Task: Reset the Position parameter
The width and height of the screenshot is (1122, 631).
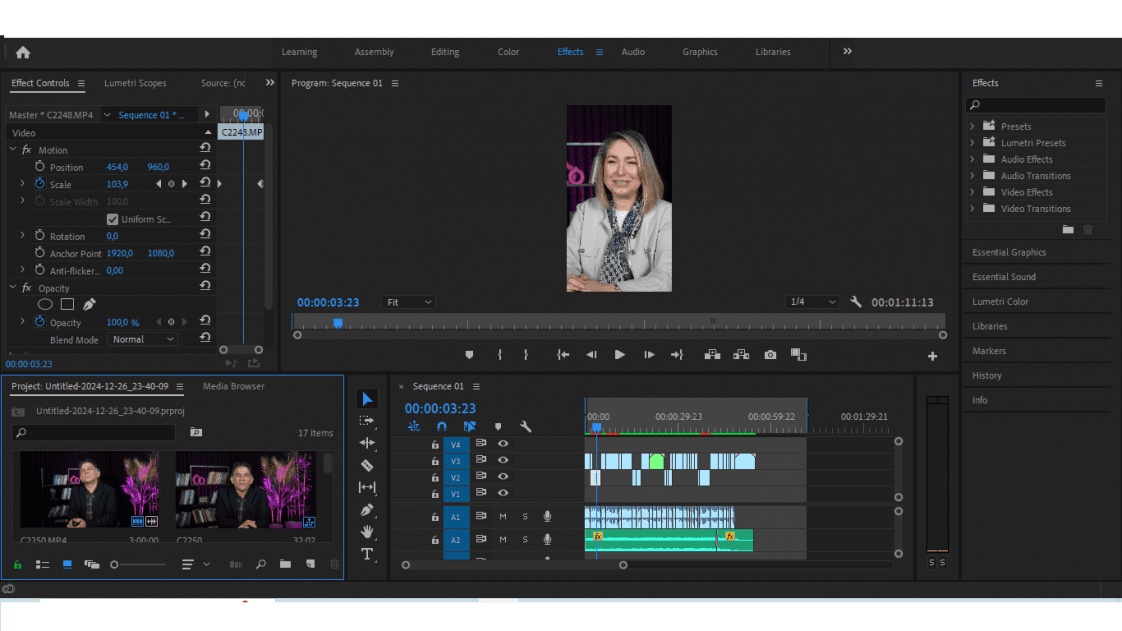Action: [205, 166]
